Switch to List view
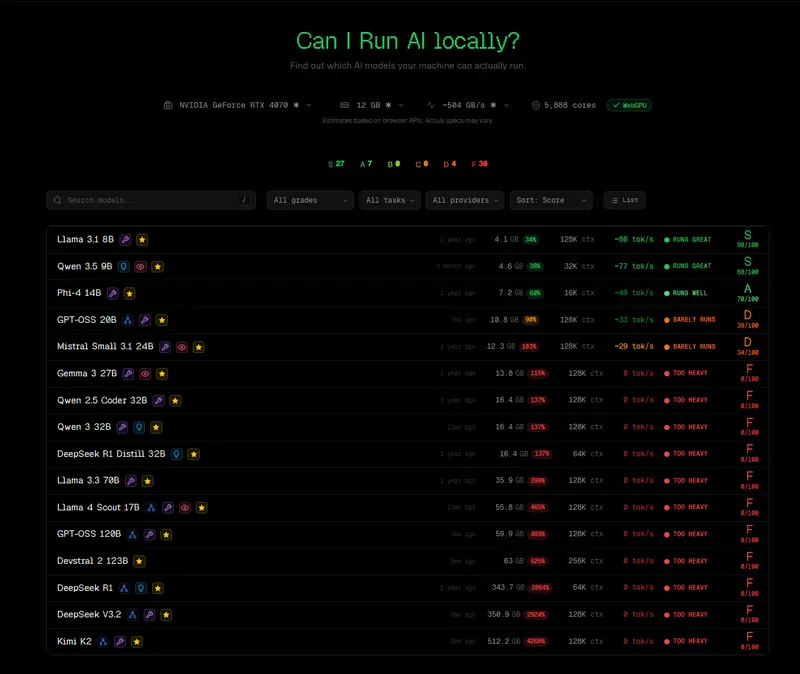 [624, 200]
